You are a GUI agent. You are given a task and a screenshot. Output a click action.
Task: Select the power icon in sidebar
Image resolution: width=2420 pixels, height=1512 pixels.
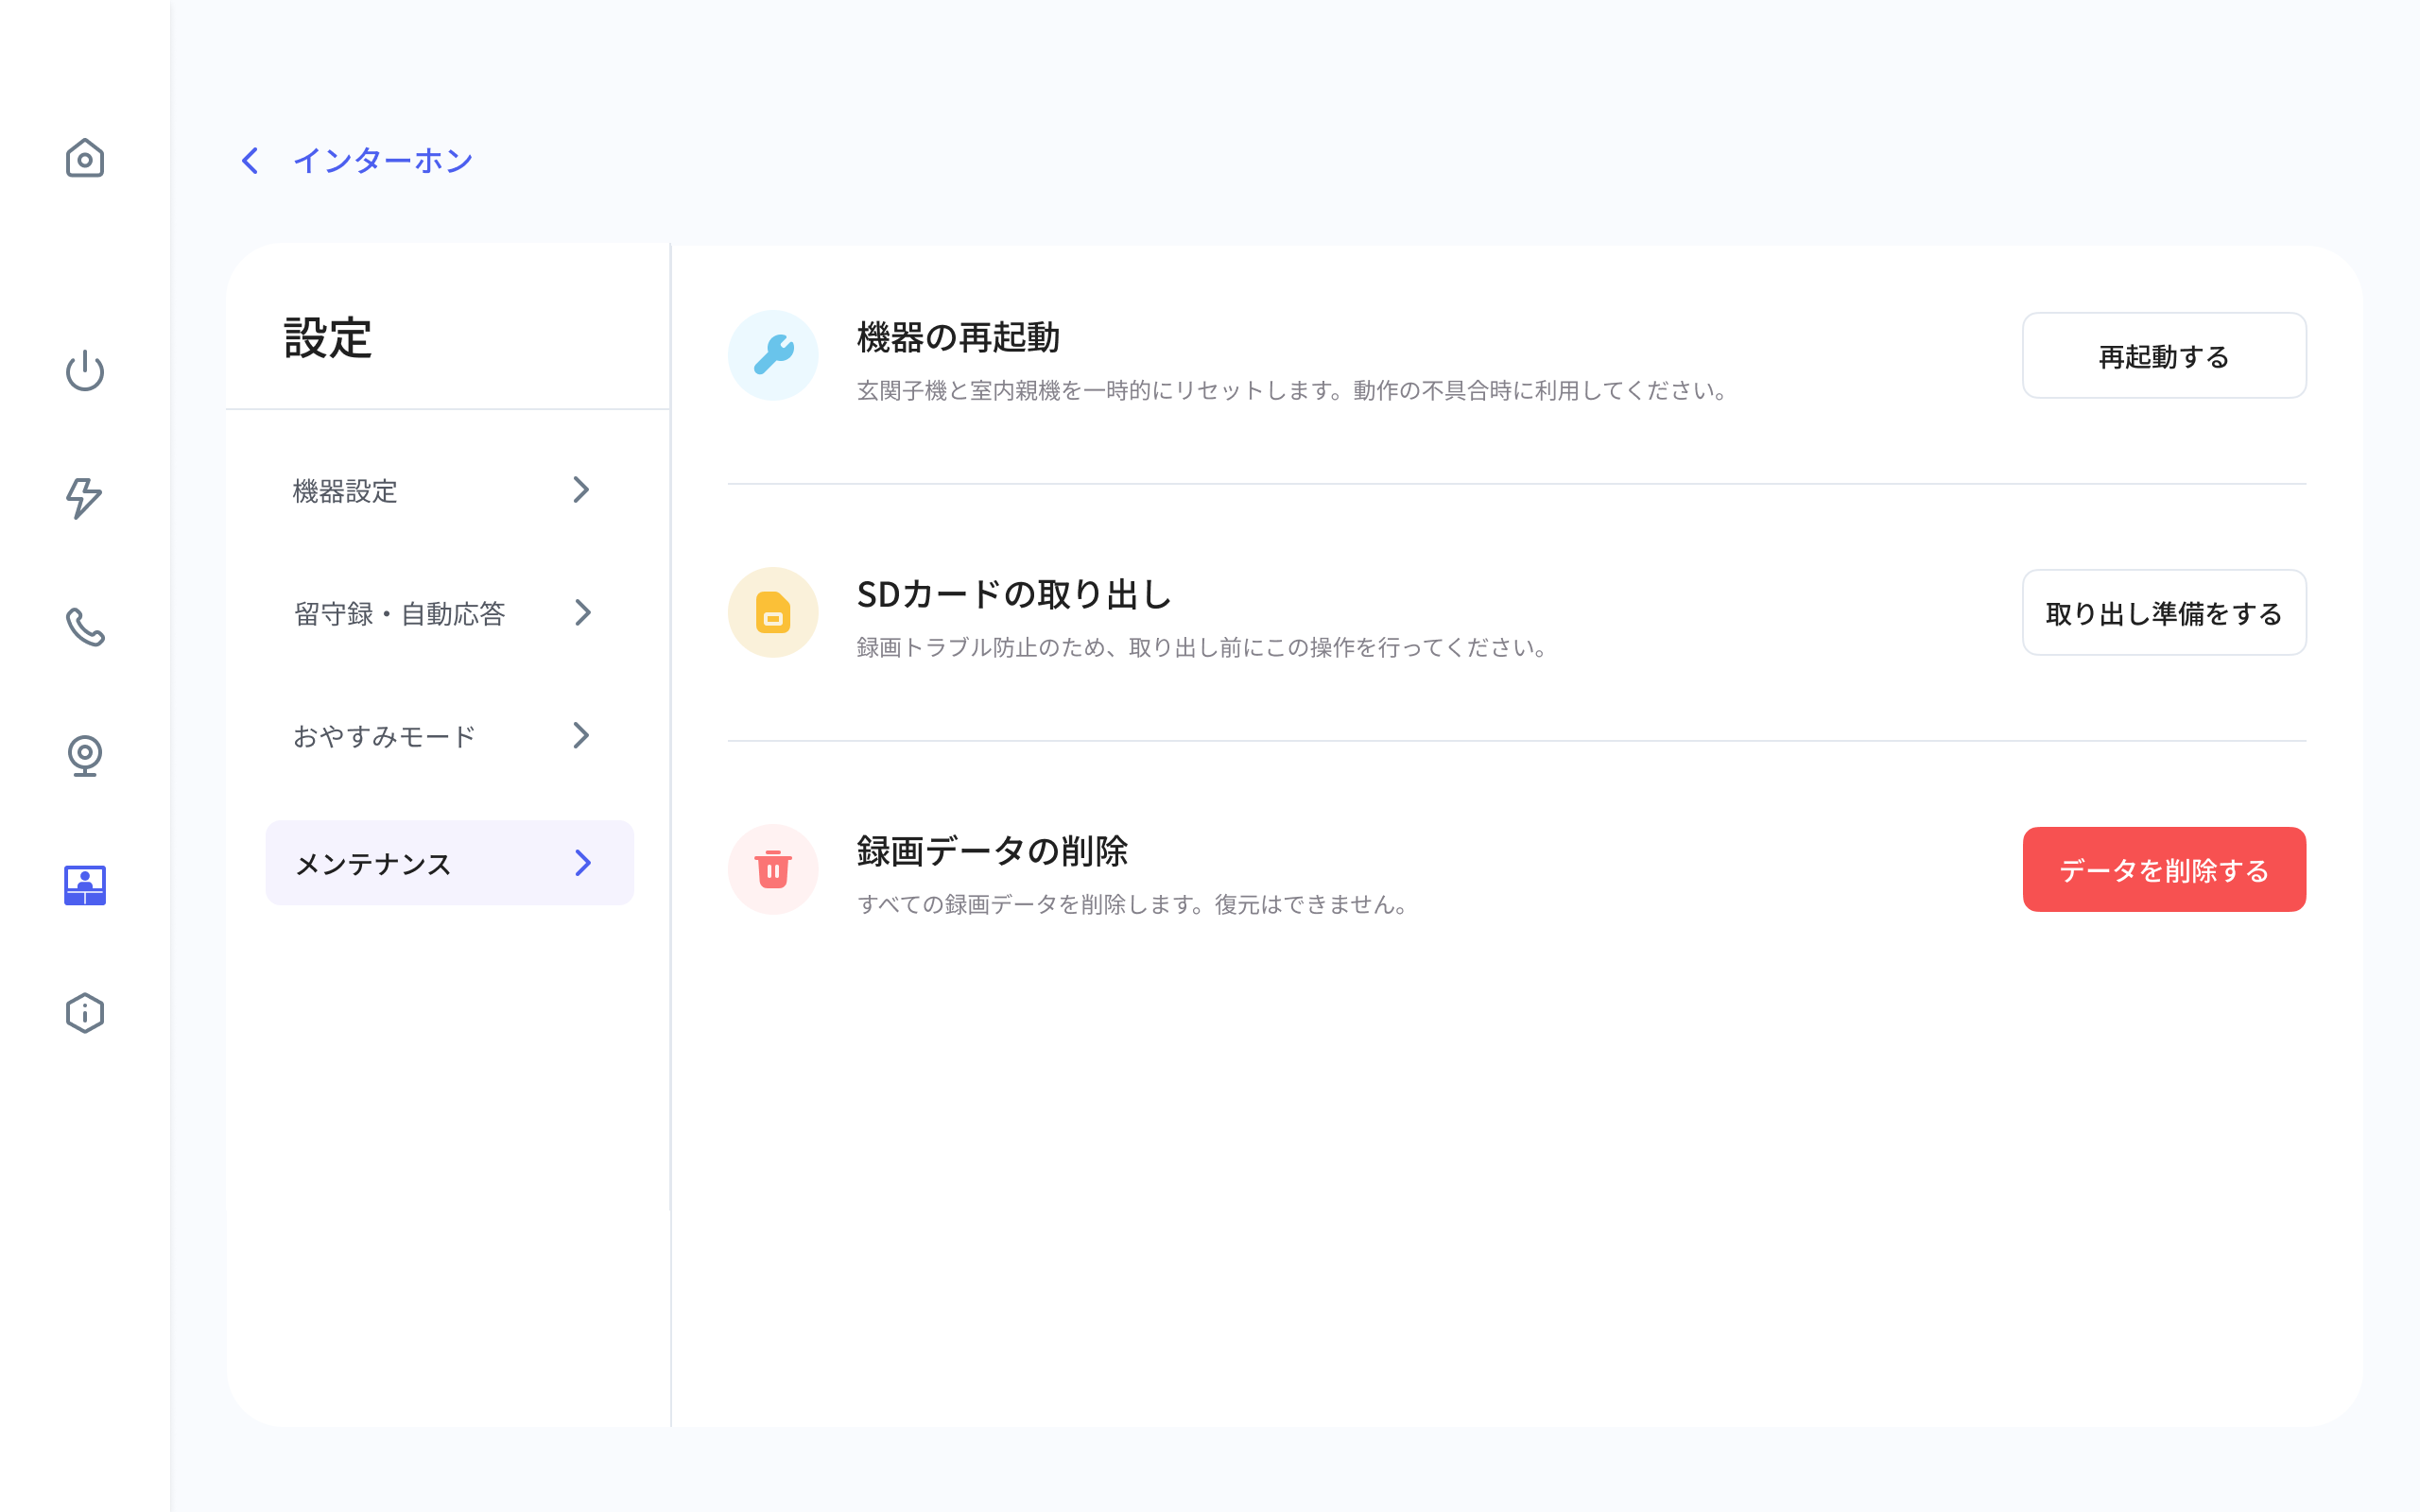pos(85,370)
